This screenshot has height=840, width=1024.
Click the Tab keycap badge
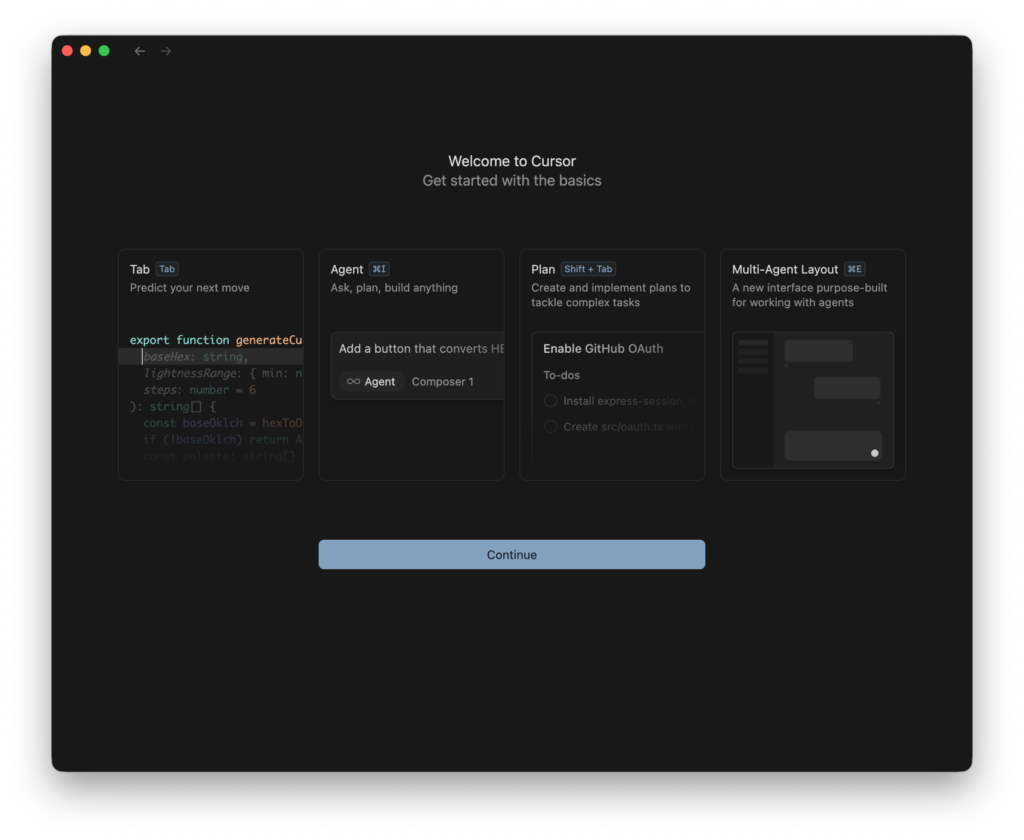(167, 269)
